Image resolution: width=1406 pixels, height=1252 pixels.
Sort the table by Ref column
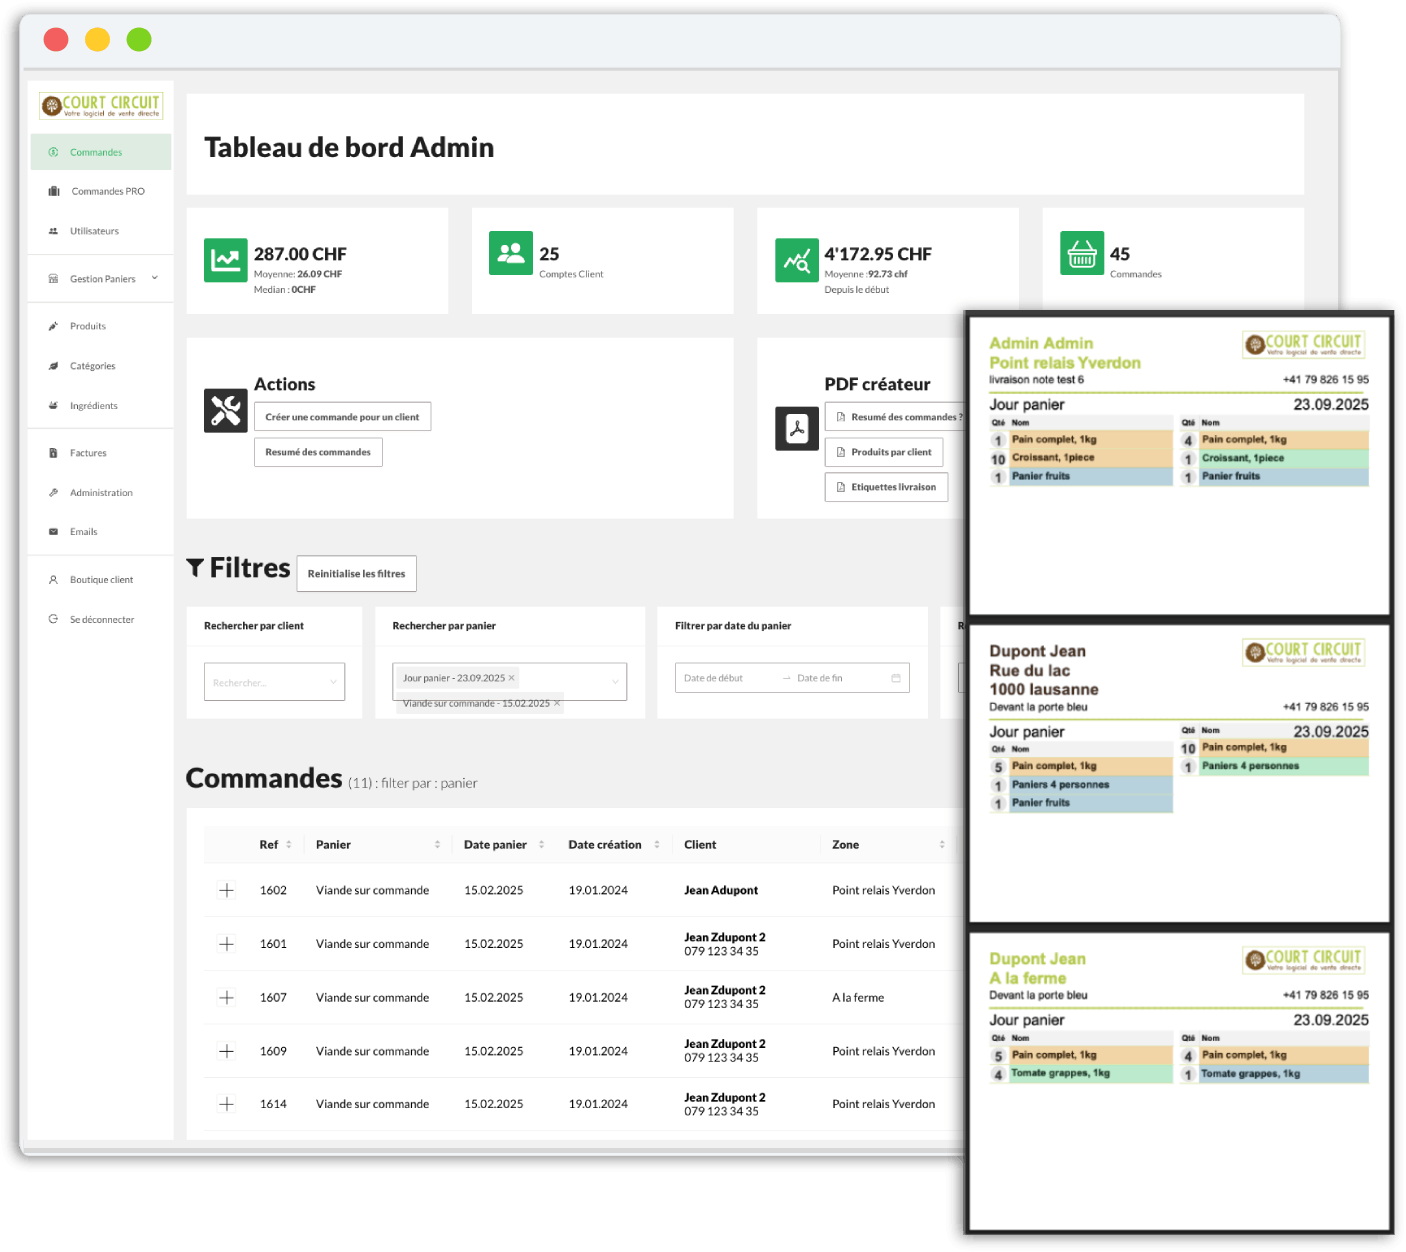point(288,845)
